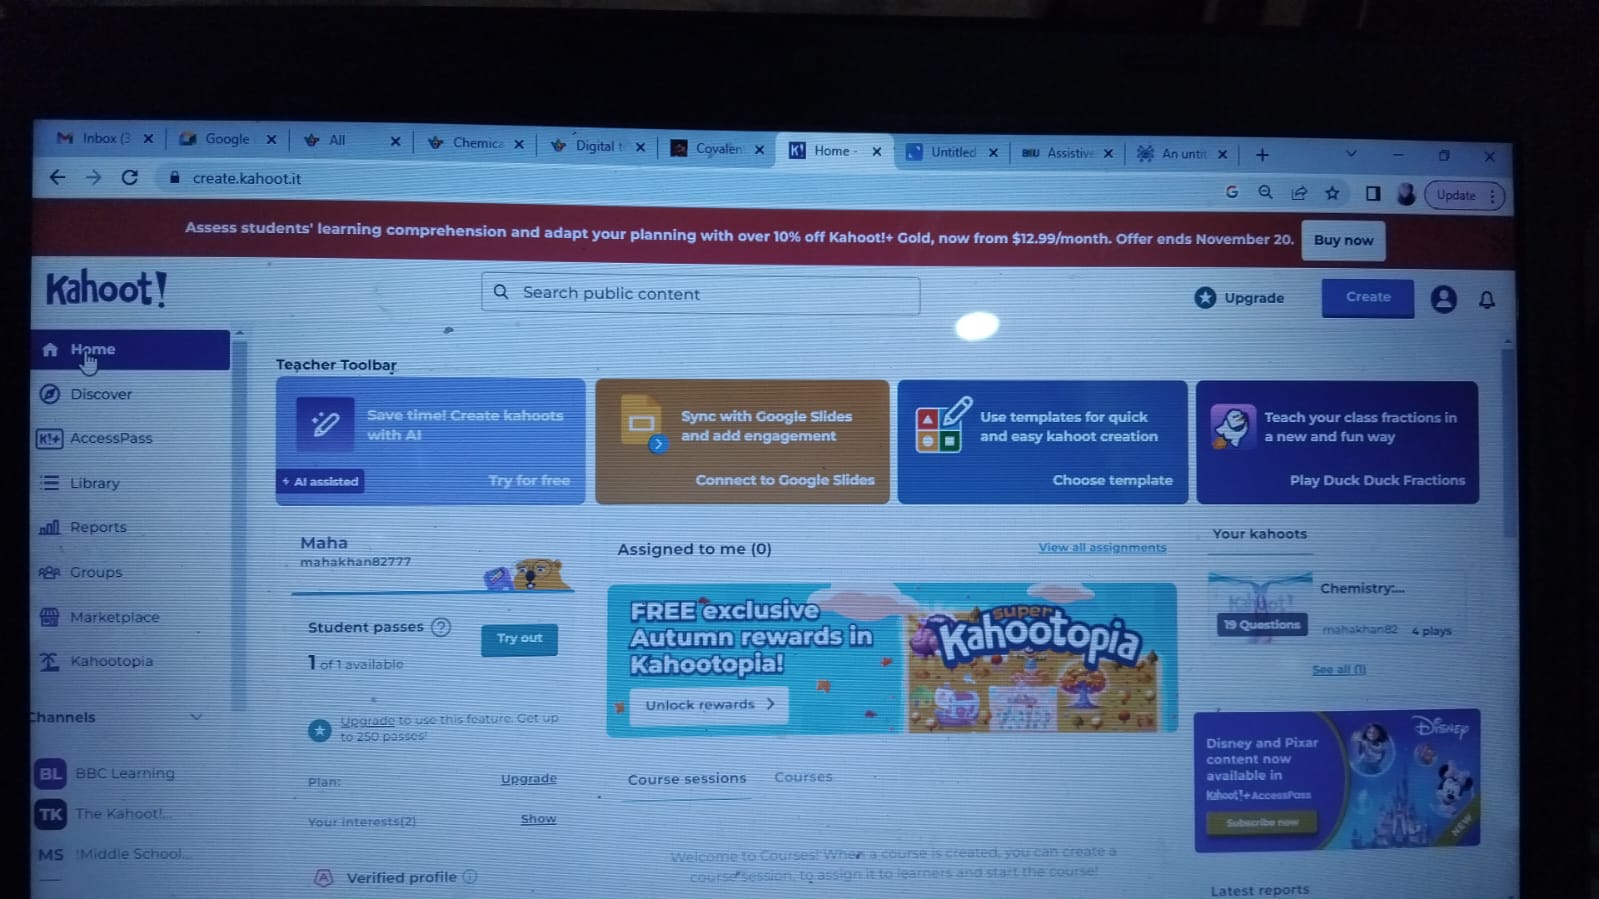
Task: Click the Buy now banner button
Action: (1343, 240)
